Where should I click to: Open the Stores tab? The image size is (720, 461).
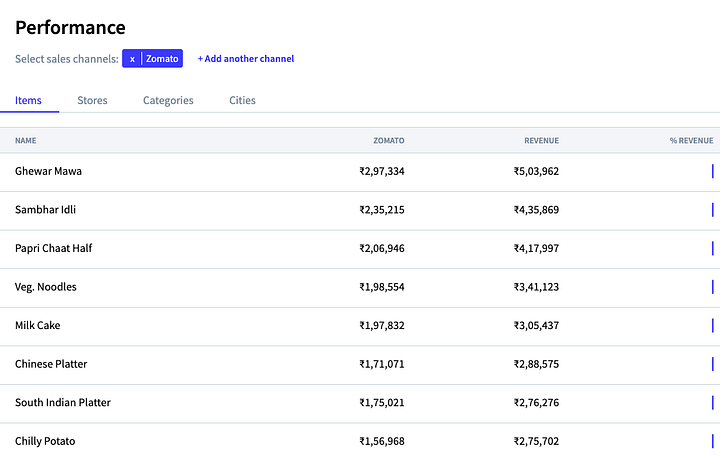[92, 100]
